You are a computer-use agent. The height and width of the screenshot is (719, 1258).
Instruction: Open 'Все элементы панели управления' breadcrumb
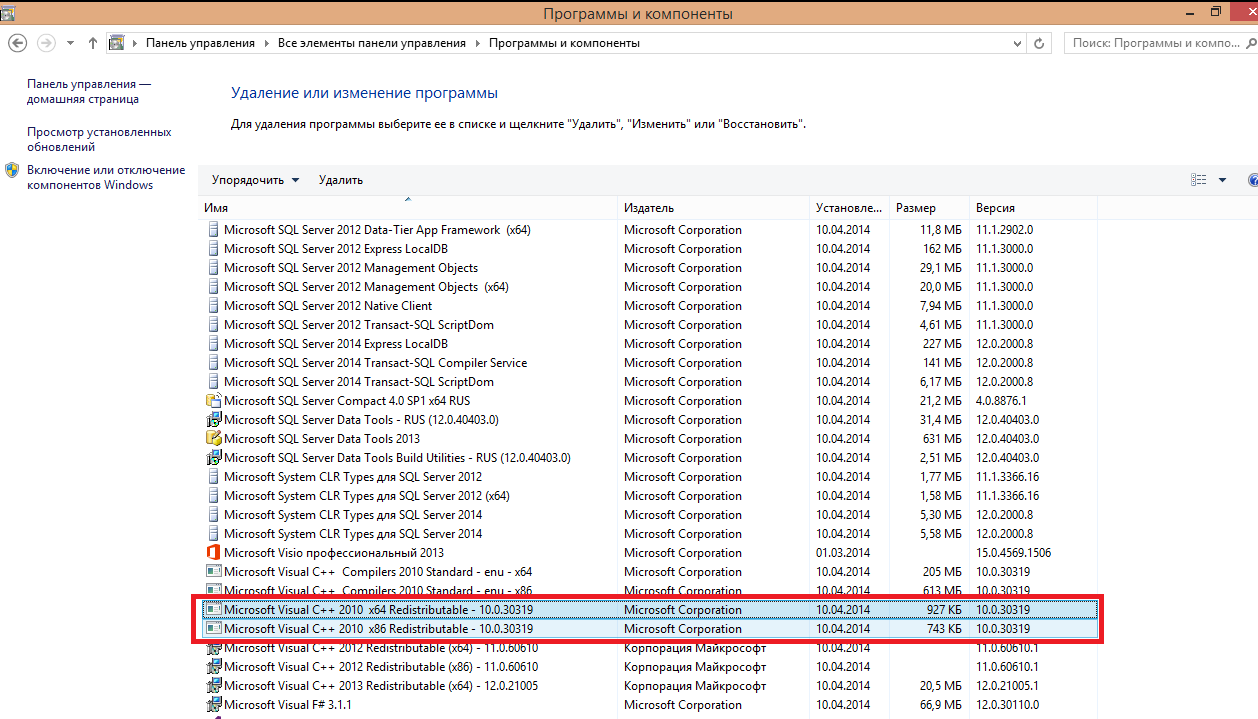tap(372, 43)
